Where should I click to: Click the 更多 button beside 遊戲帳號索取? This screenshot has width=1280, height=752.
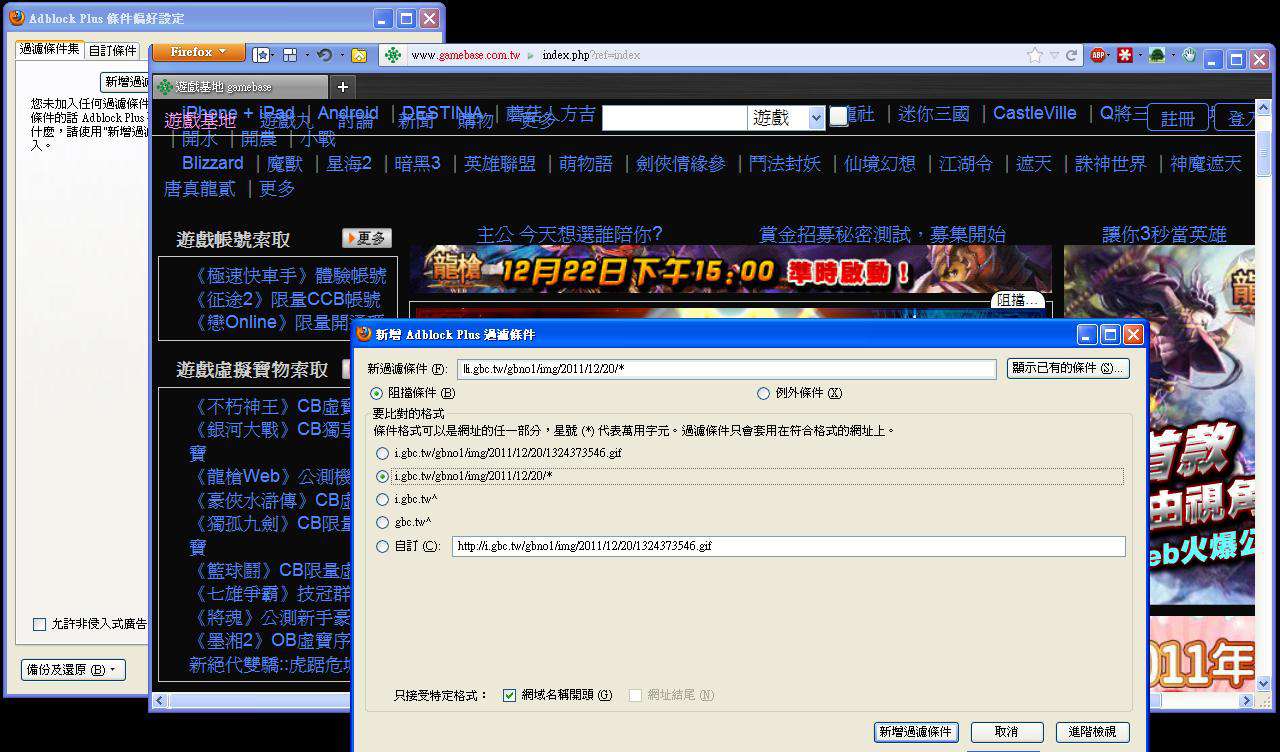pyautogui.click(x=367, y=238)
